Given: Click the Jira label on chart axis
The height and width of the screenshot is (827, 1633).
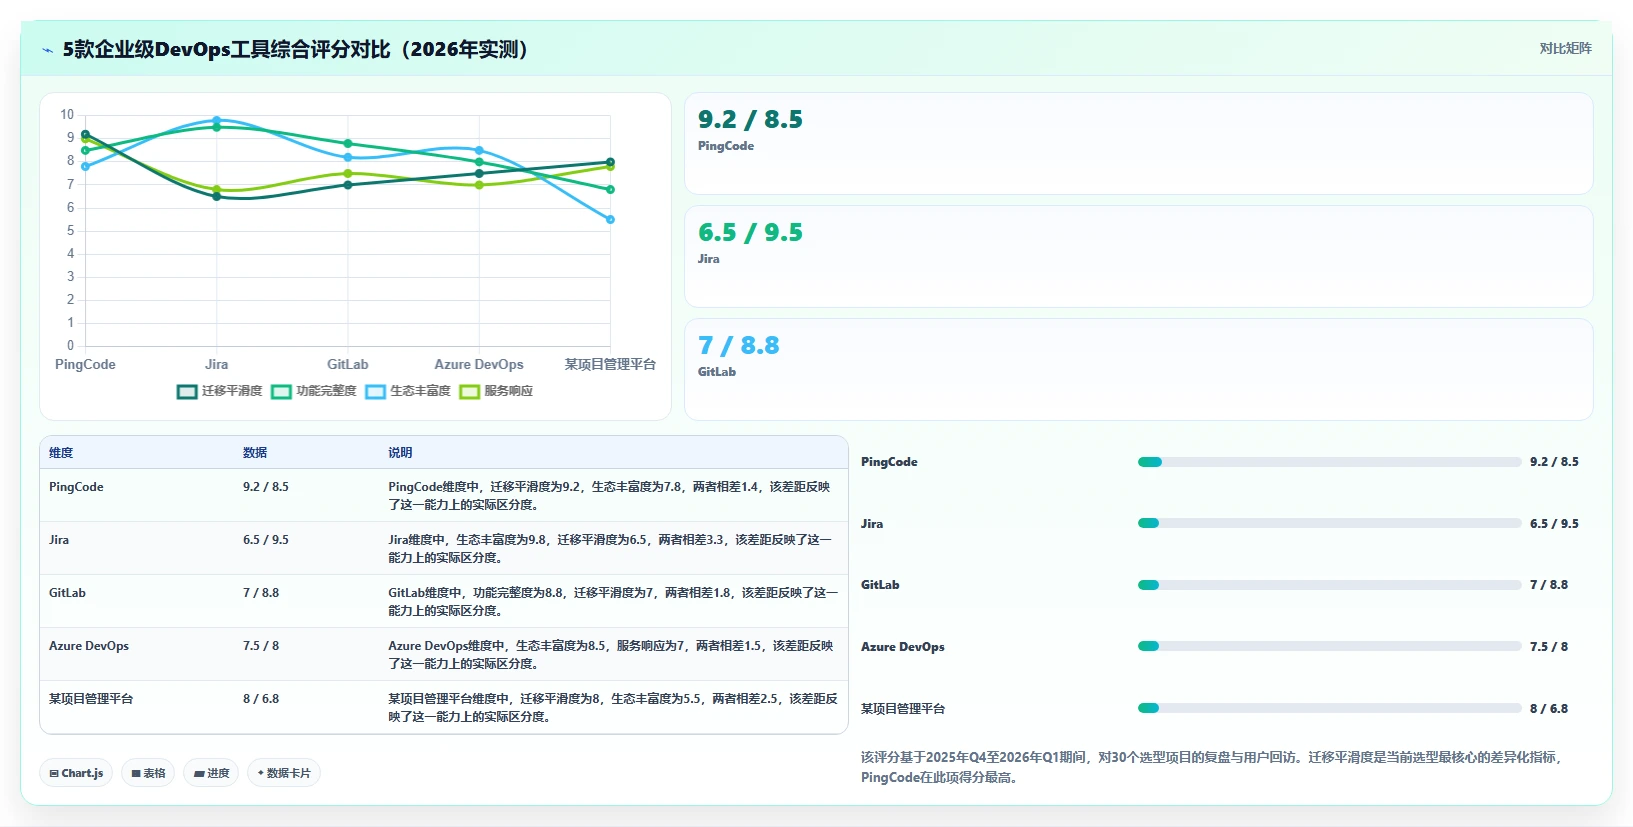Looking at the screenshot, I should (217, 365).
